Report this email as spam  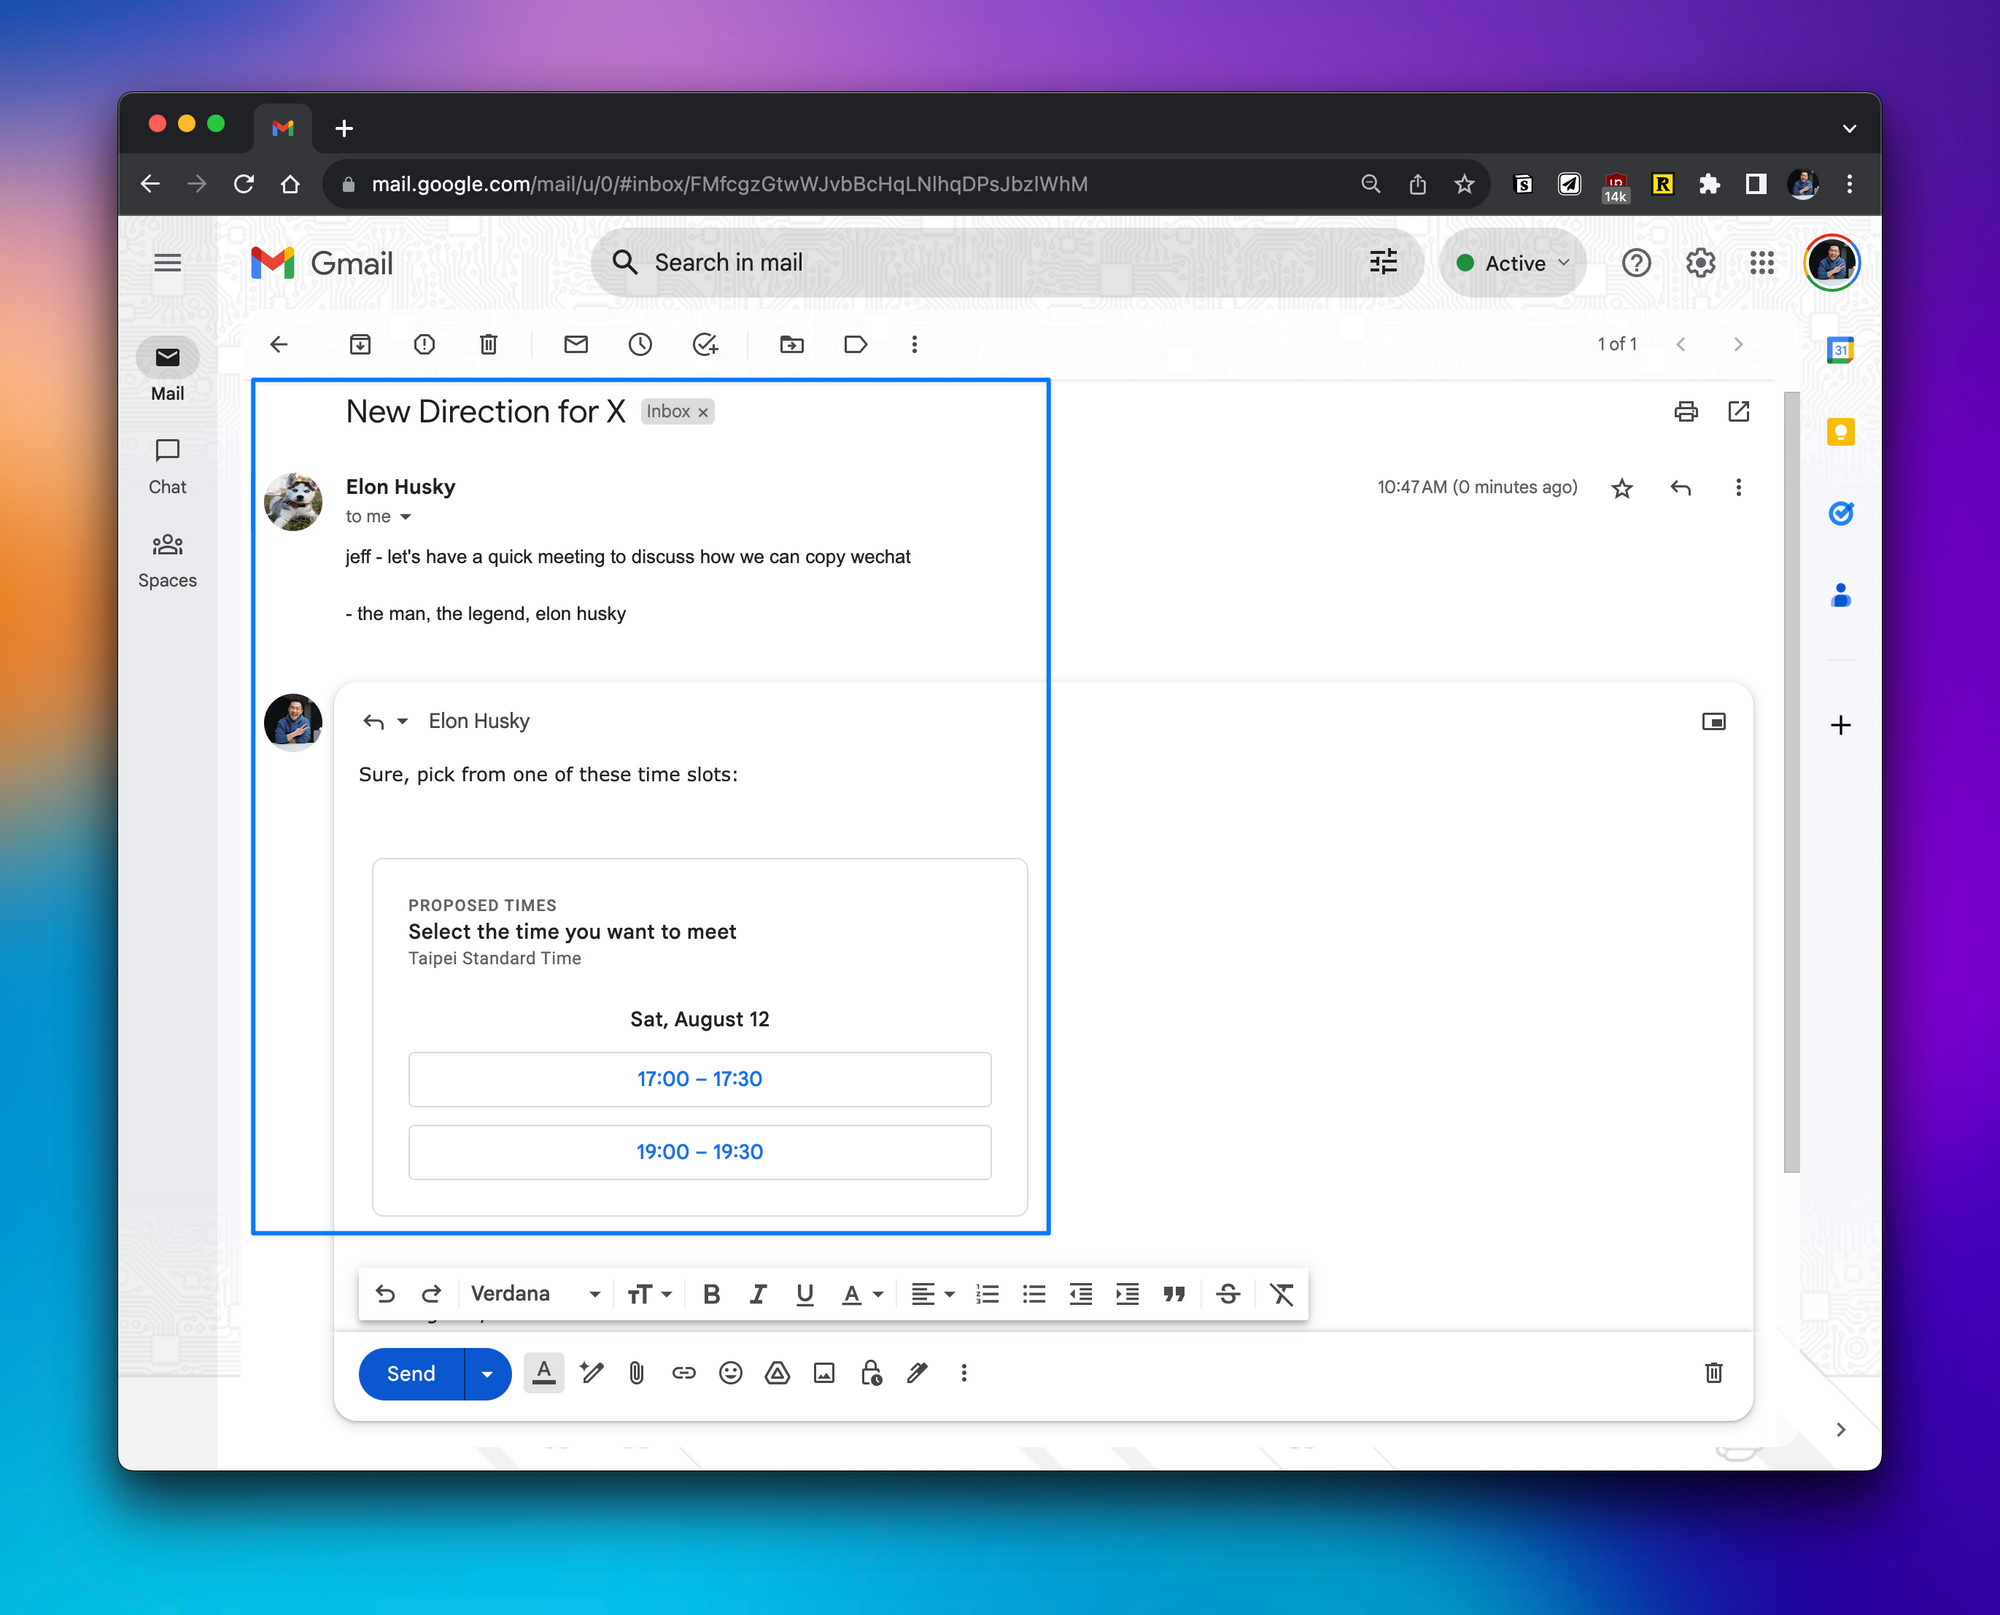pyautogui.click(x=424, y=344)
